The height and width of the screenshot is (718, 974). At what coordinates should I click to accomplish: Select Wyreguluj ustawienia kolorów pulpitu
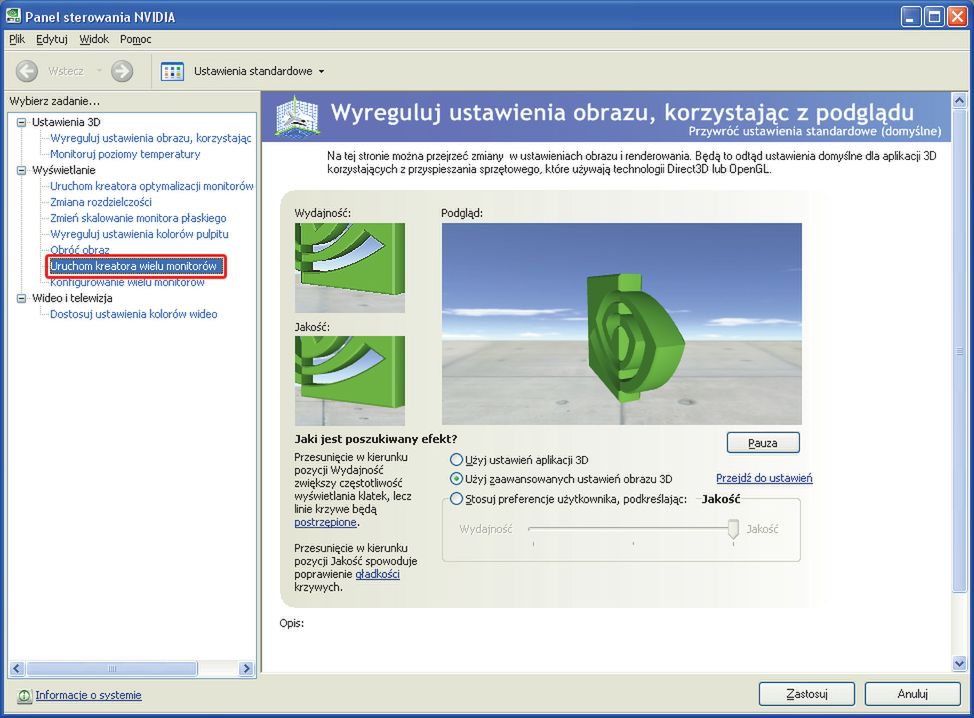[139, 234]
